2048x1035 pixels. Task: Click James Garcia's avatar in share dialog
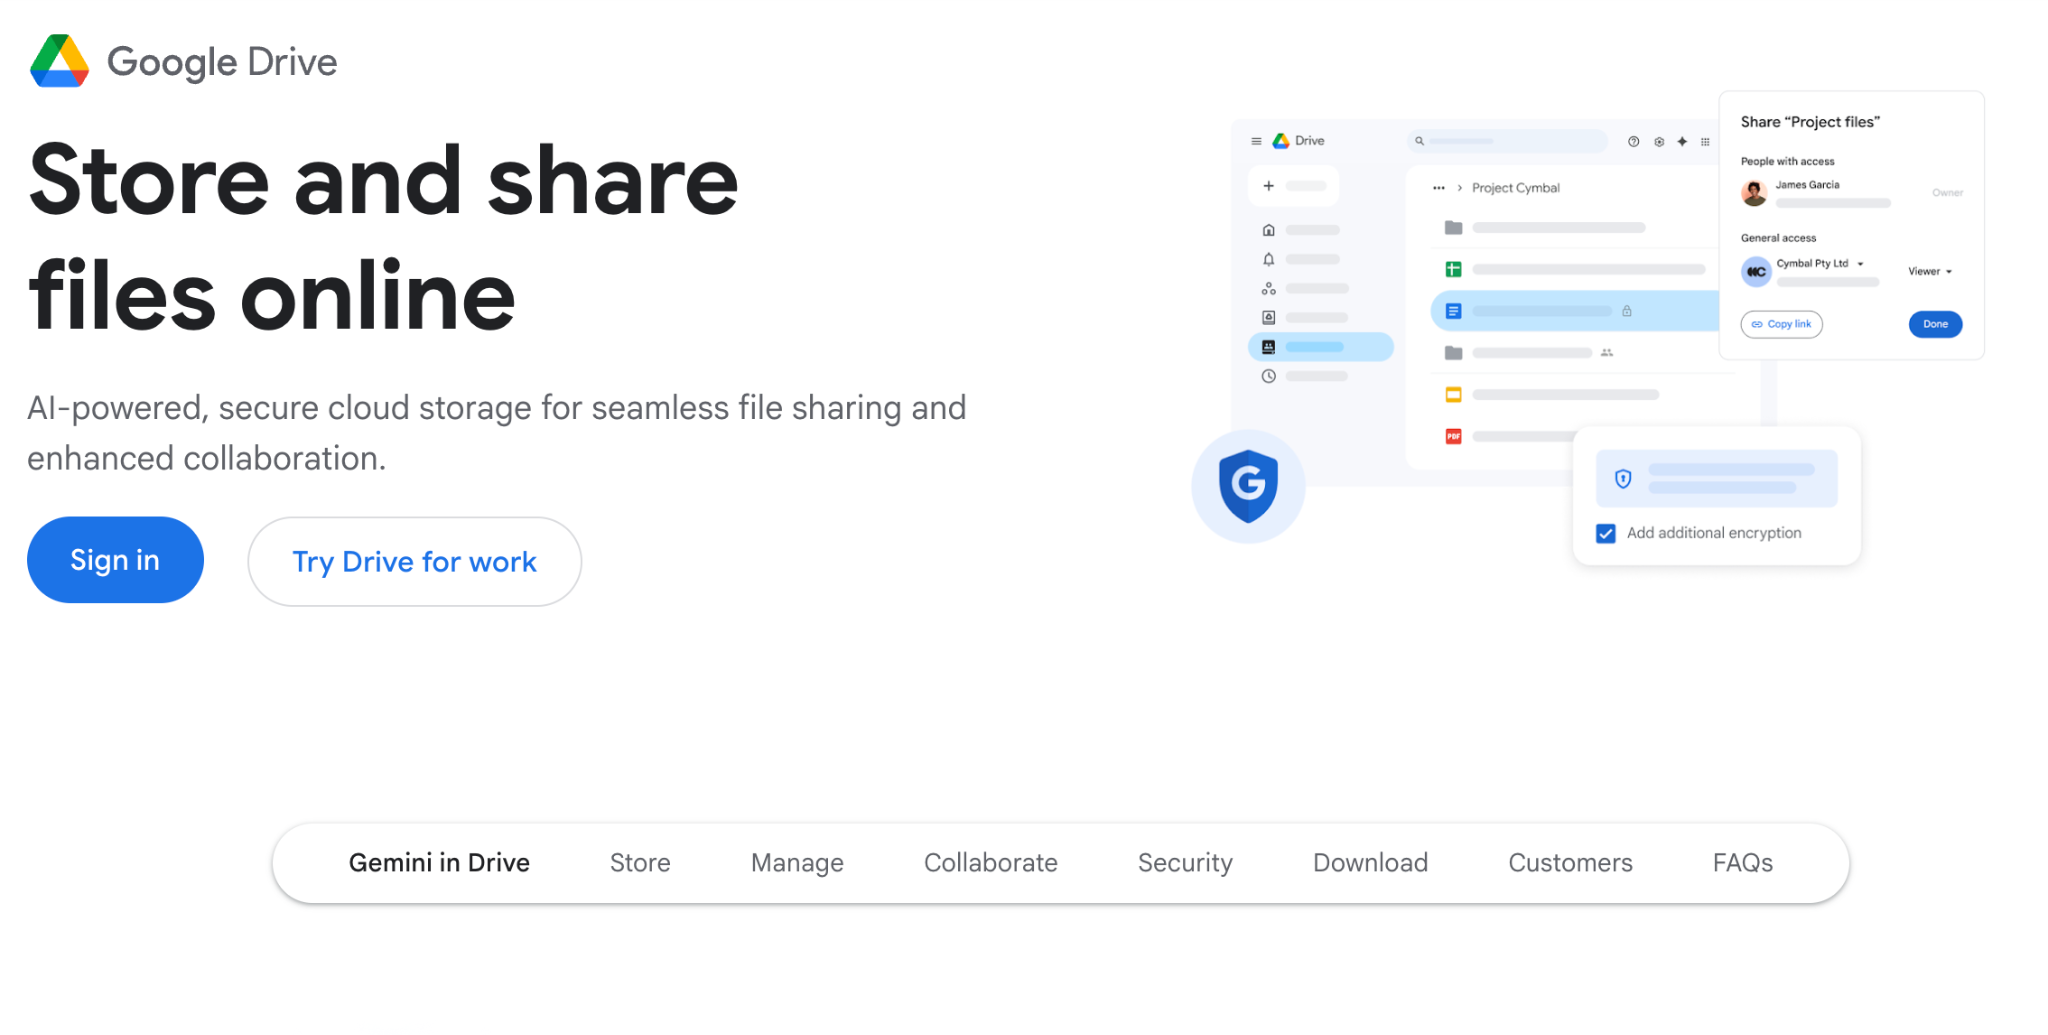tap(1754, 193)
